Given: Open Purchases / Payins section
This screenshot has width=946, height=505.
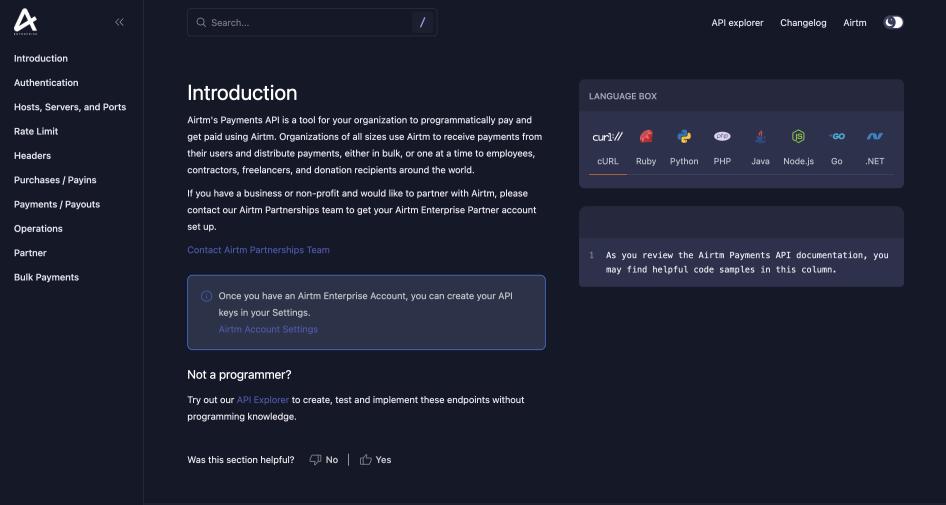Looking at the screenshot, I should [x=56, y=180].
